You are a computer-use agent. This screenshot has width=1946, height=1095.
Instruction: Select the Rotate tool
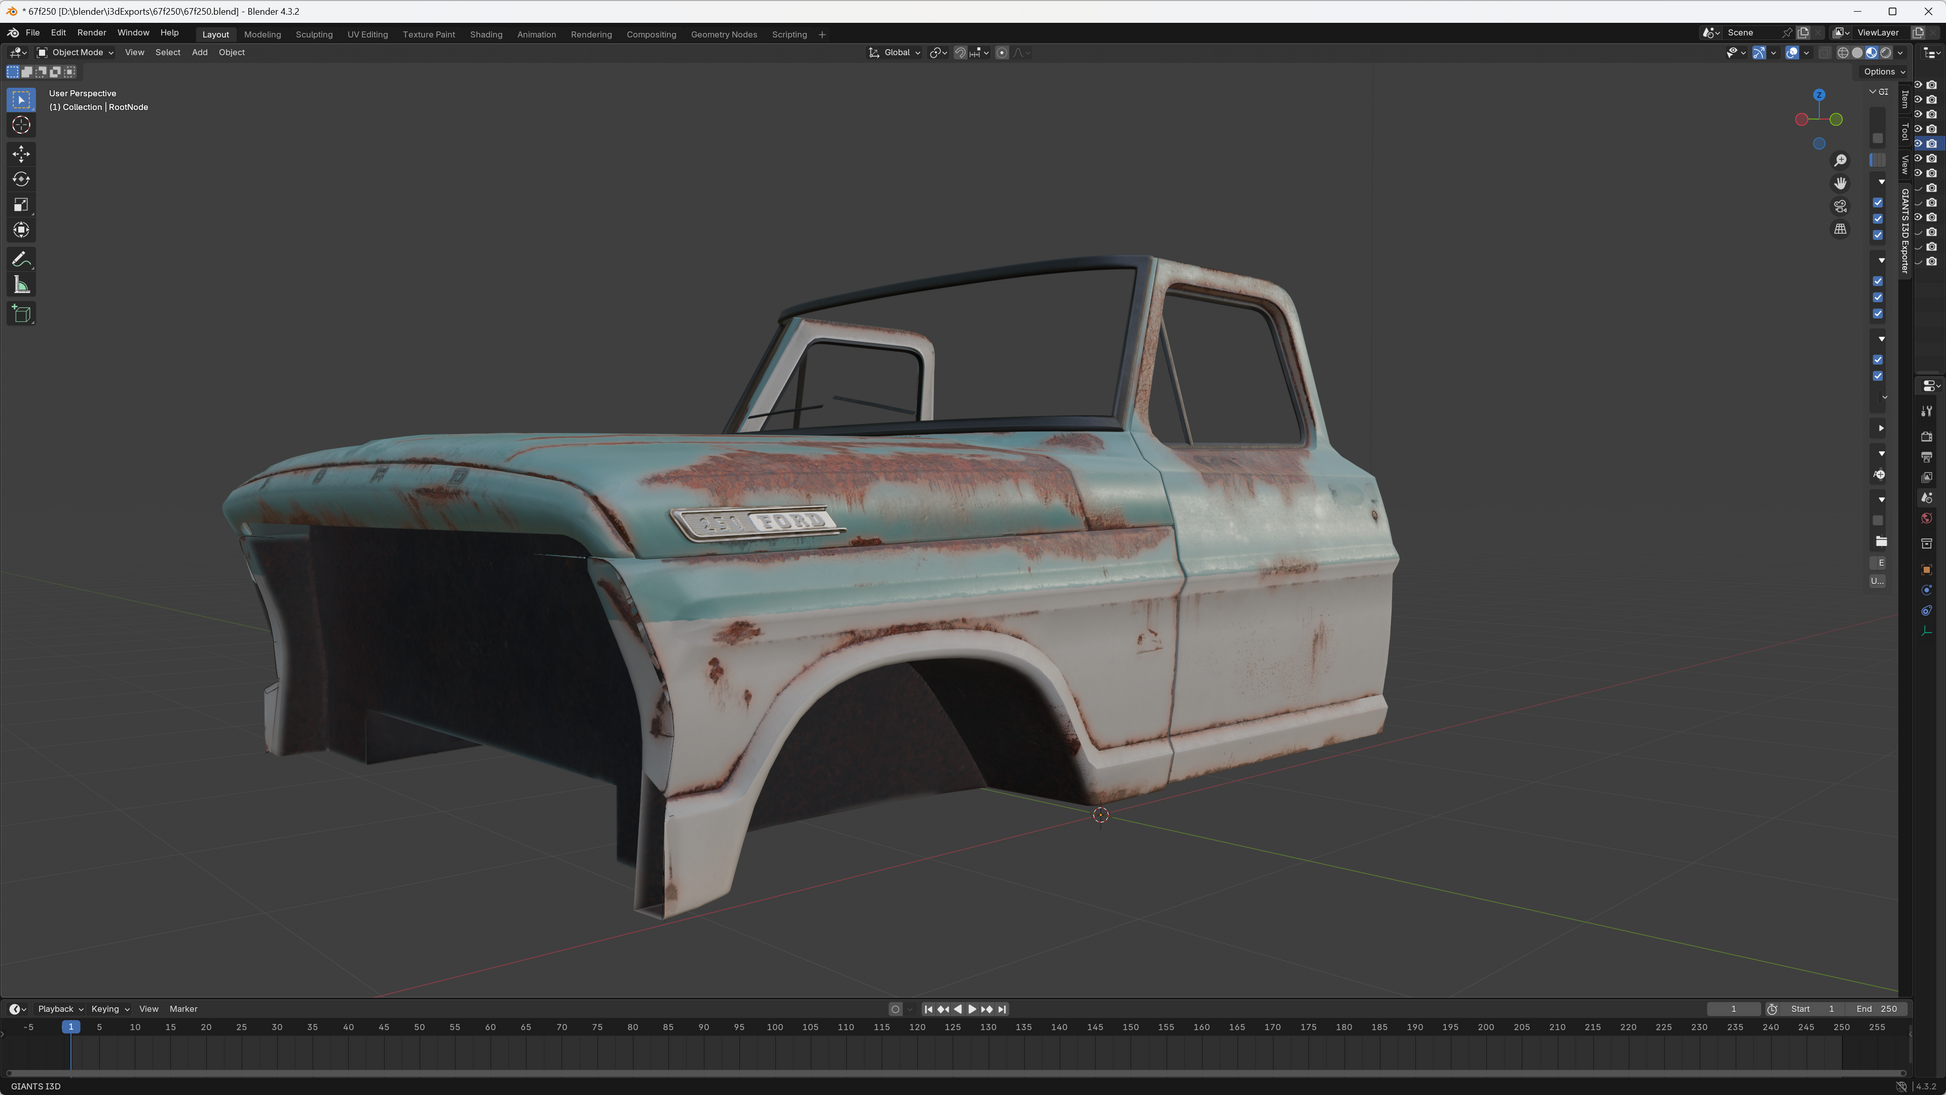click(x=21, y=180)
